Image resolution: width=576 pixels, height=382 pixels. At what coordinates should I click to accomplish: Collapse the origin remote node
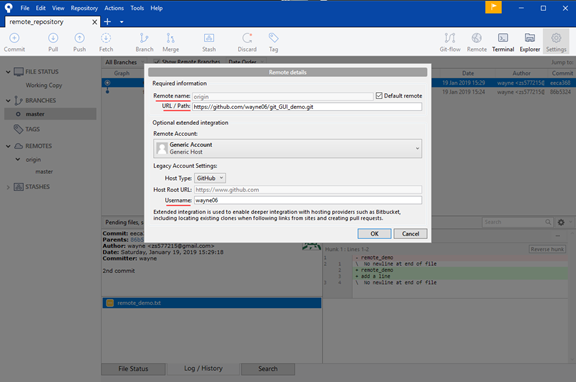[18, 159]
